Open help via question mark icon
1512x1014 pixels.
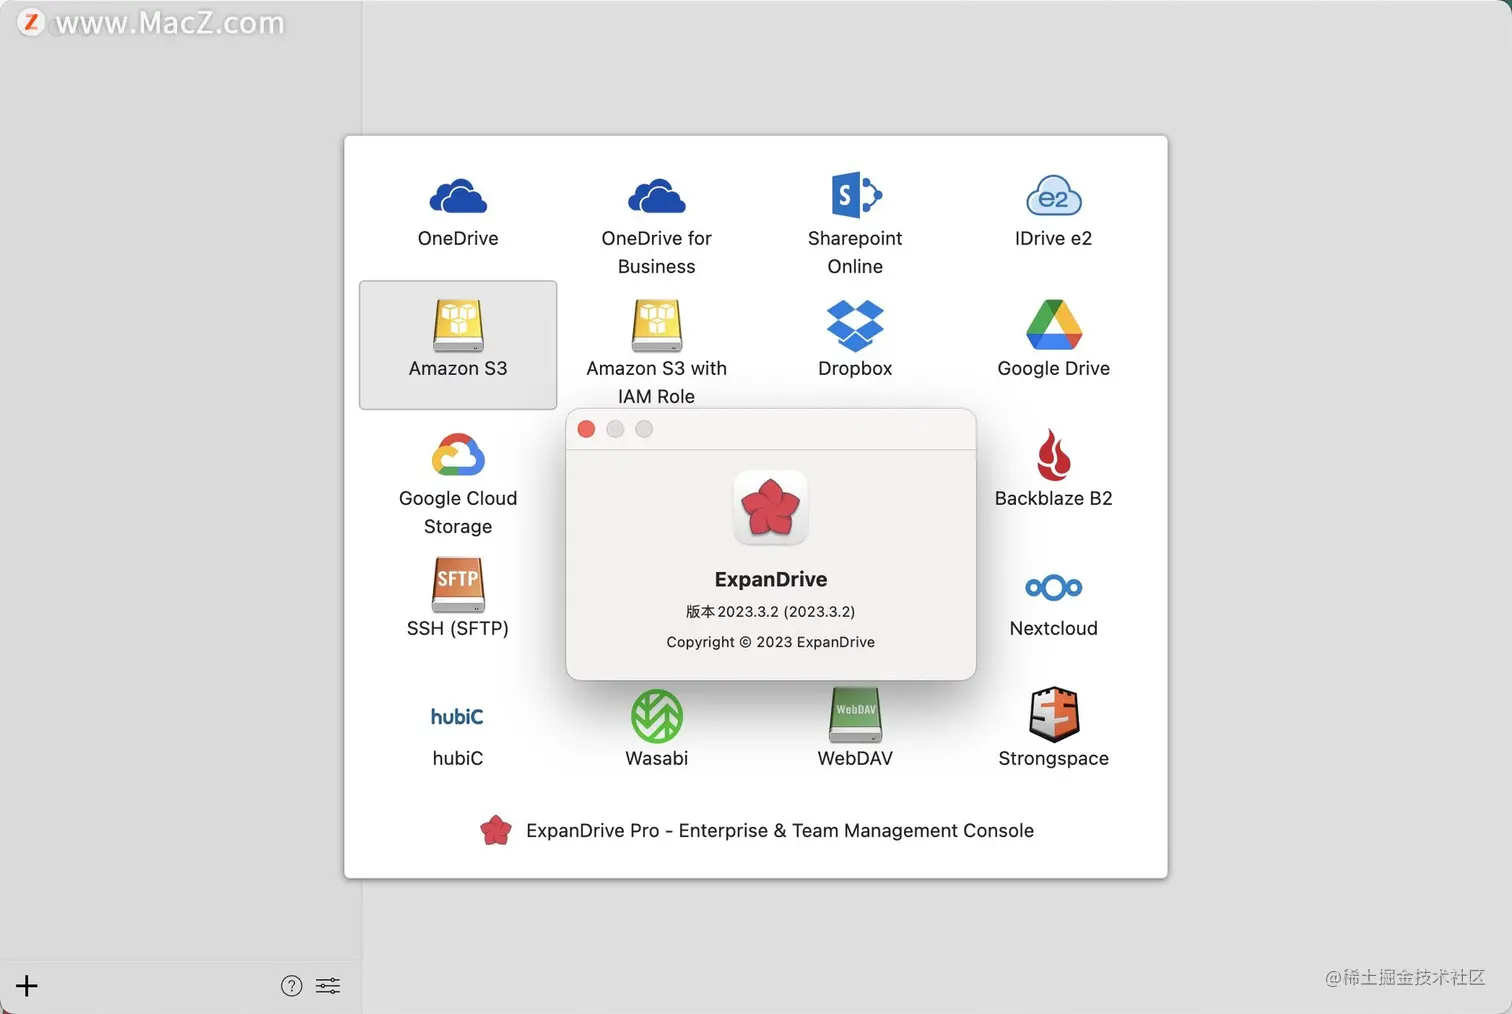(x=291, y=986)
